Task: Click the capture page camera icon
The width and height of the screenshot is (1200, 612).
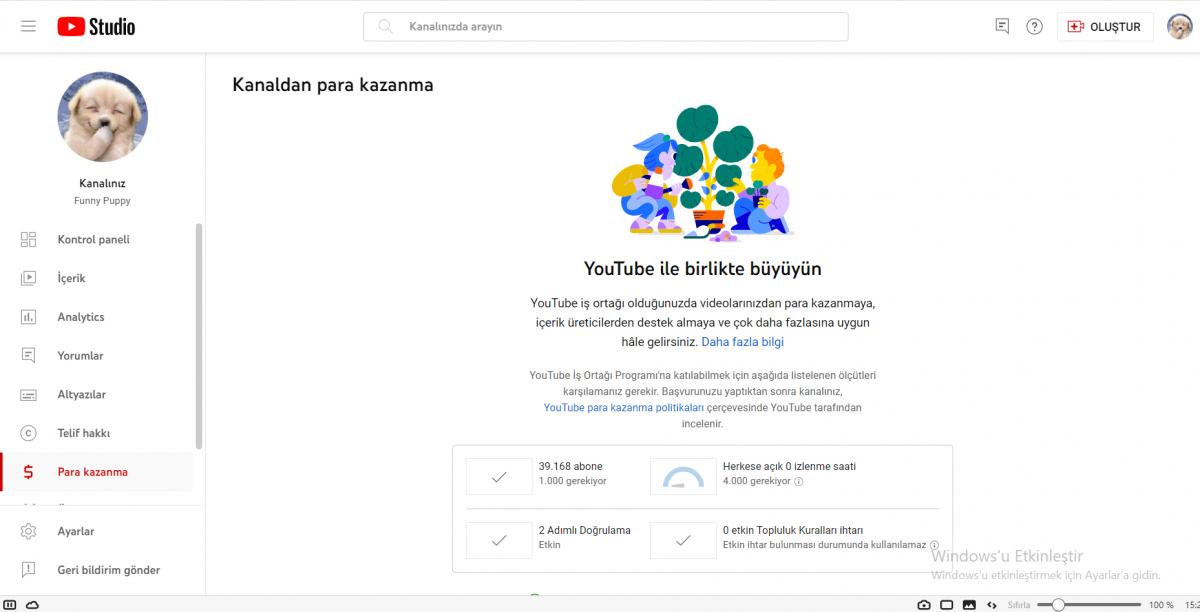Action: click(924, 604)
